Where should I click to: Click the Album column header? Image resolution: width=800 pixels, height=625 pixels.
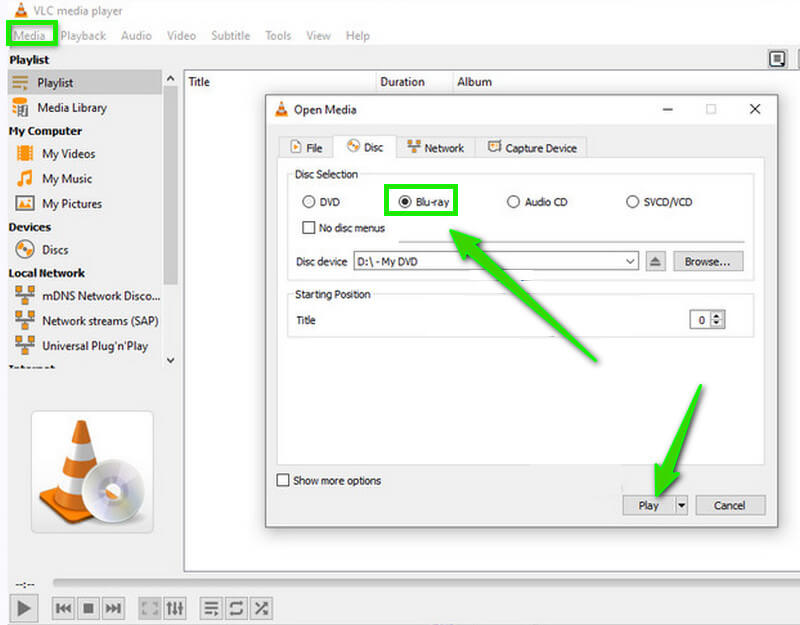pos(474,82)
